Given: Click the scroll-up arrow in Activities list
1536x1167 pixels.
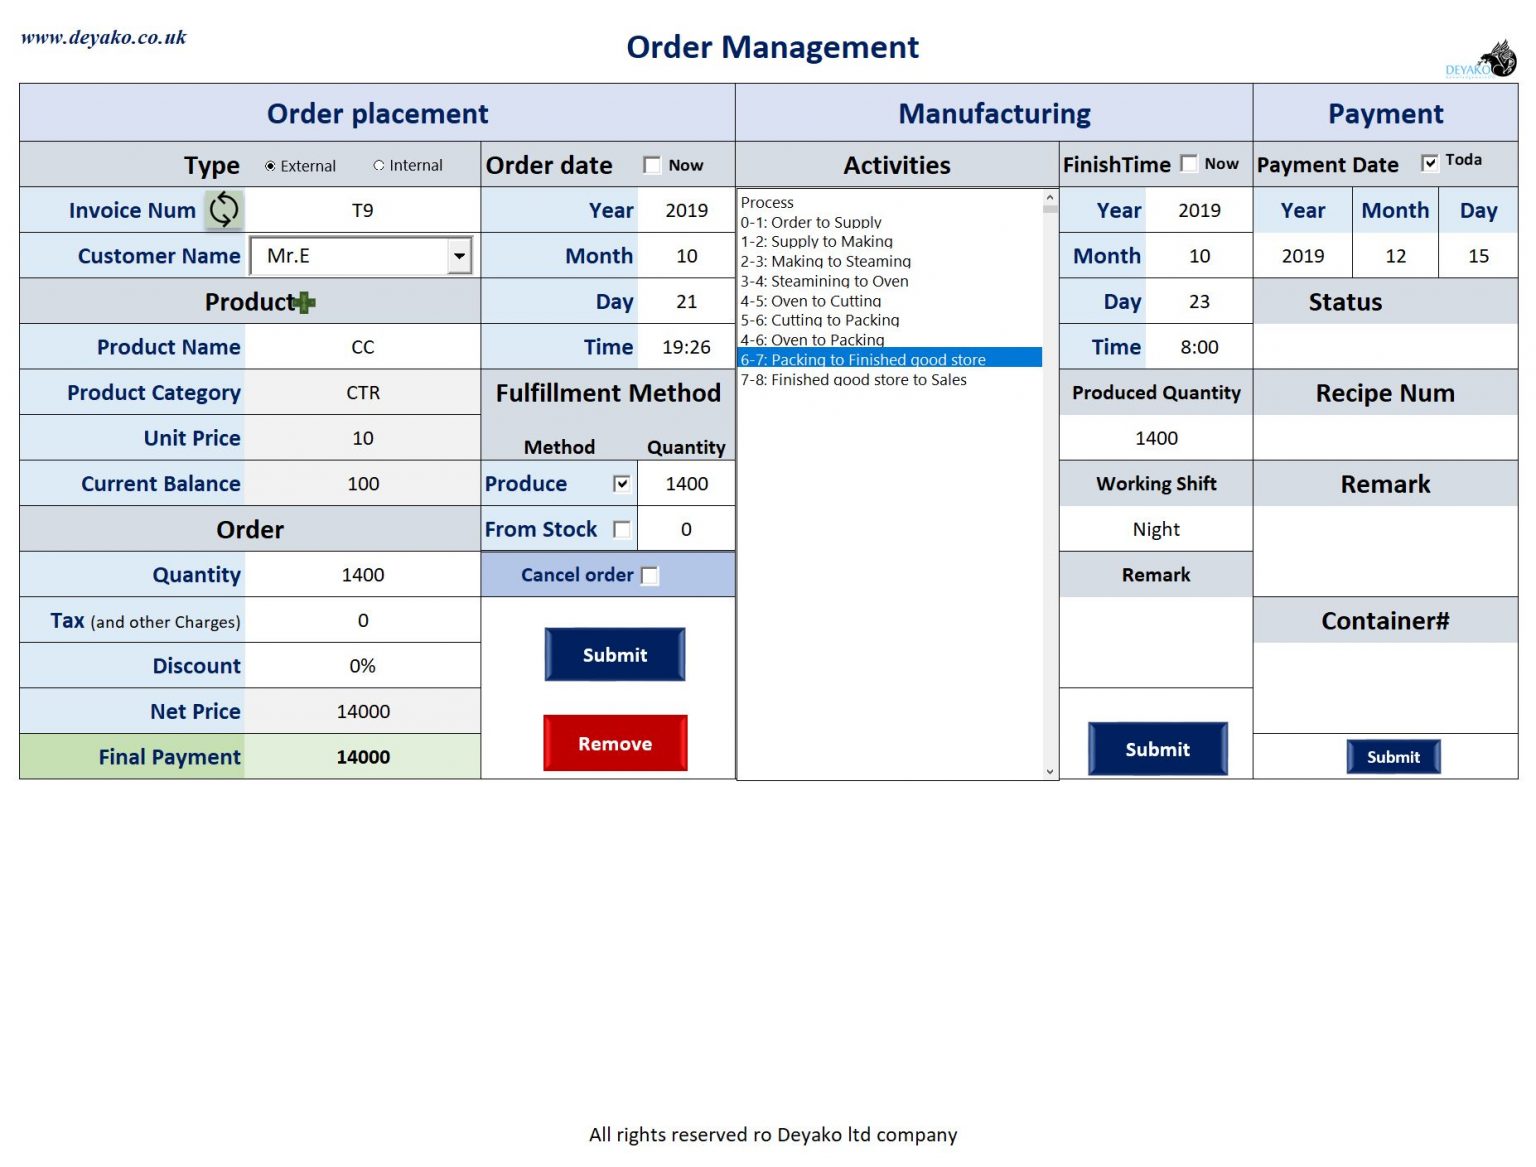Looking at the screenshot, I should 1049,197.
